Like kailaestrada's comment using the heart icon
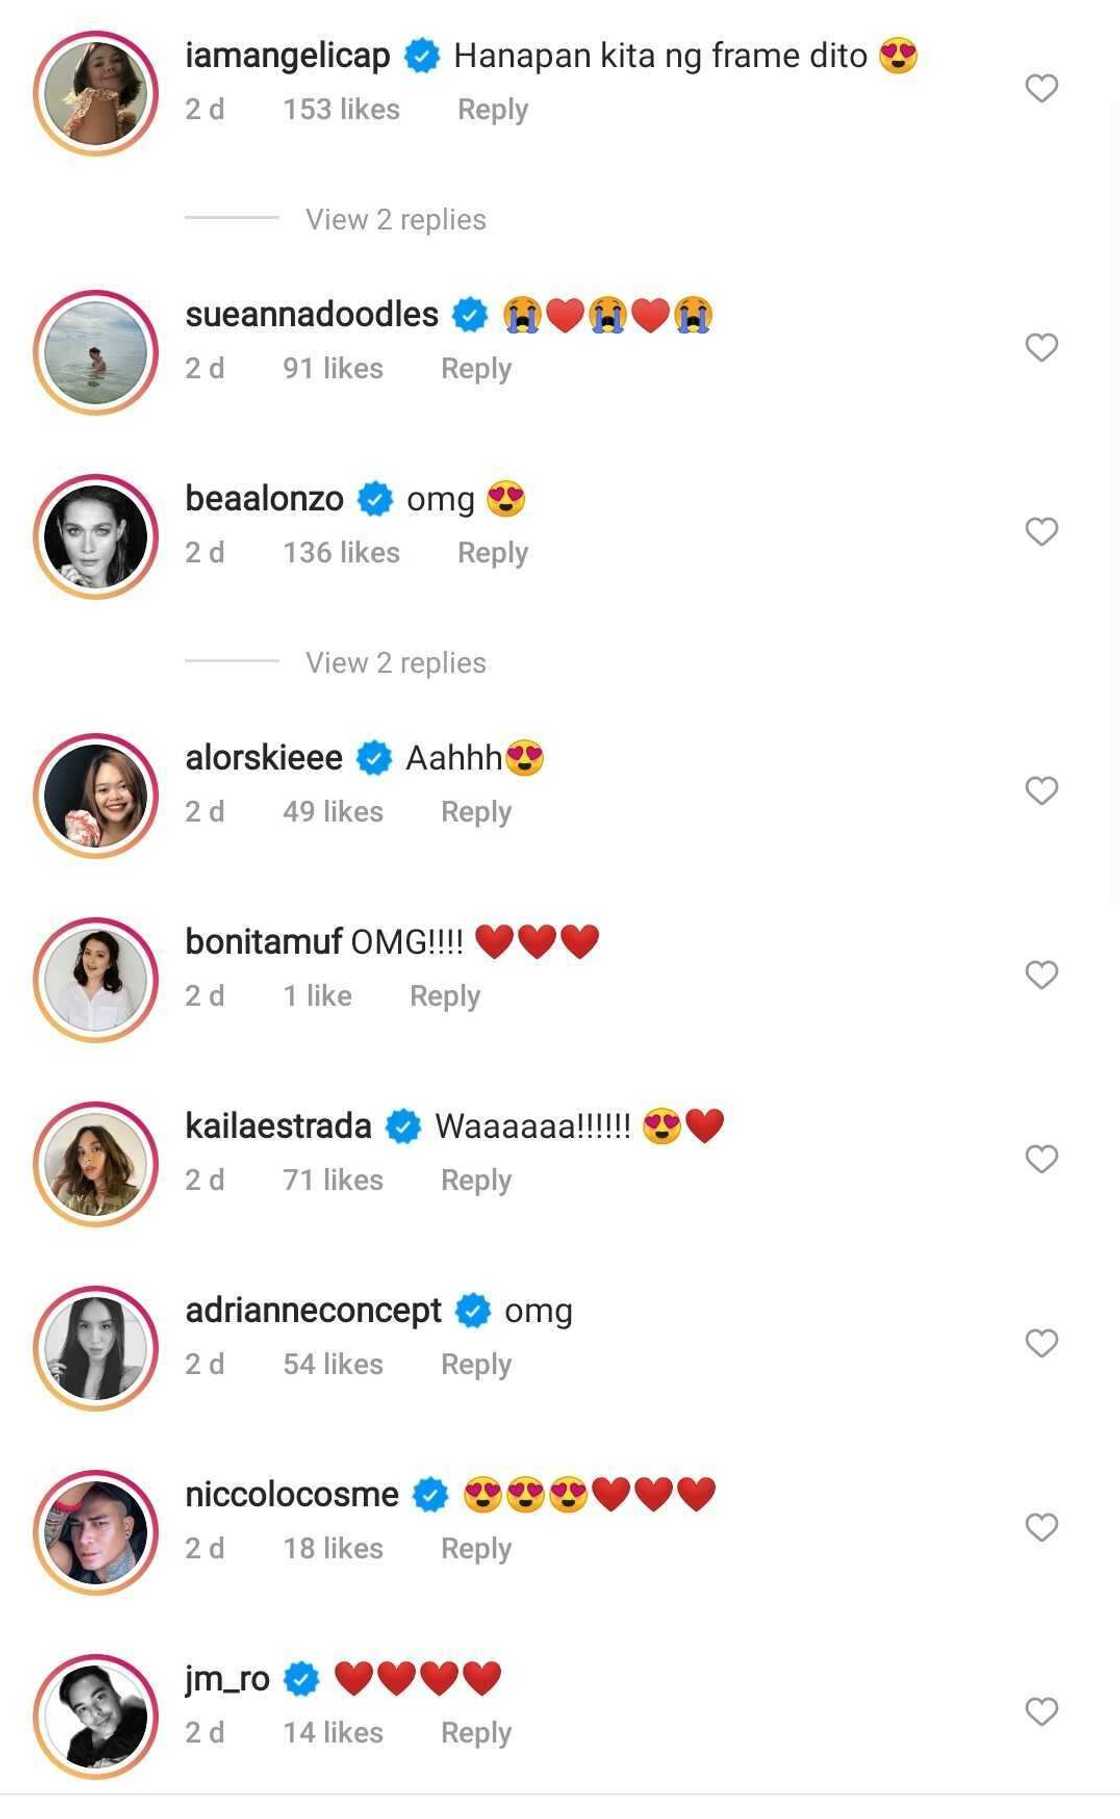1120x1819 pixels. (x=1041, y=1158)
